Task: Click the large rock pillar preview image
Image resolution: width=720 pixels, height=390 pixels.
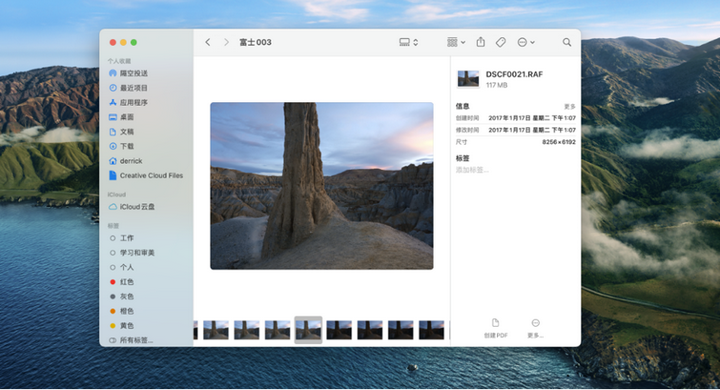Action: [321, 186]
